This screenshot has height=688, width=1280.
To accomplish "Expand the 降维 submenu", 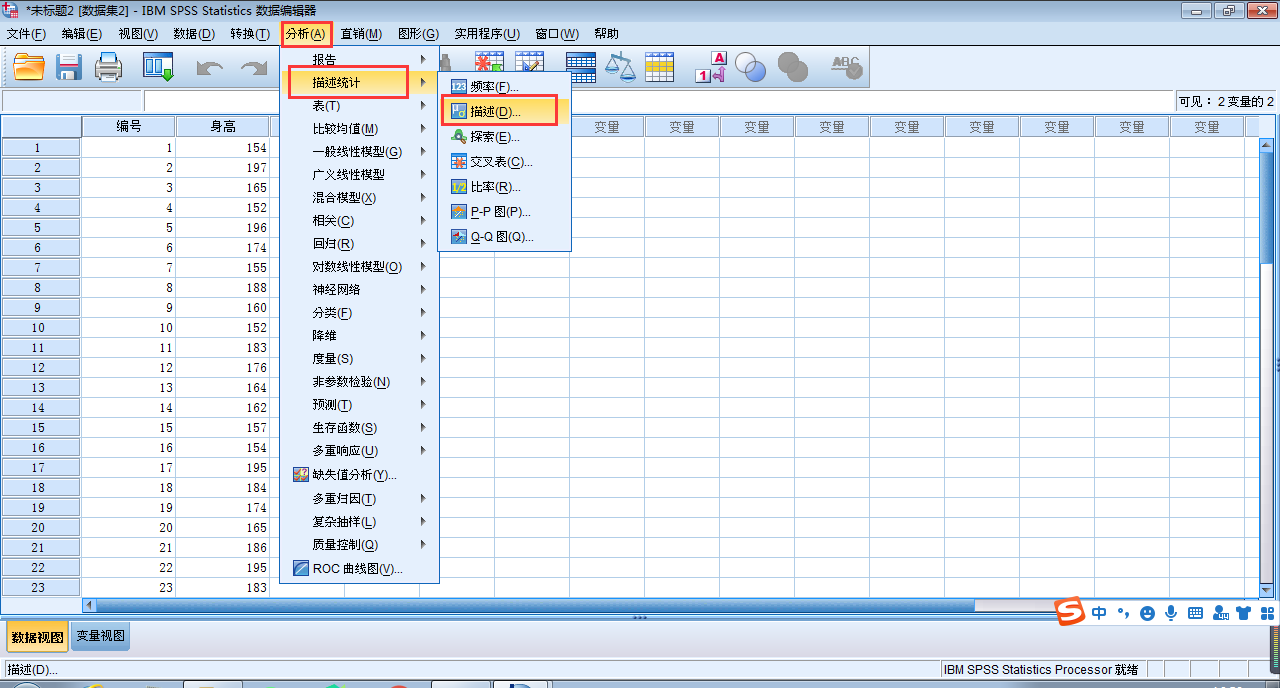I will click(x=359, y=336).
